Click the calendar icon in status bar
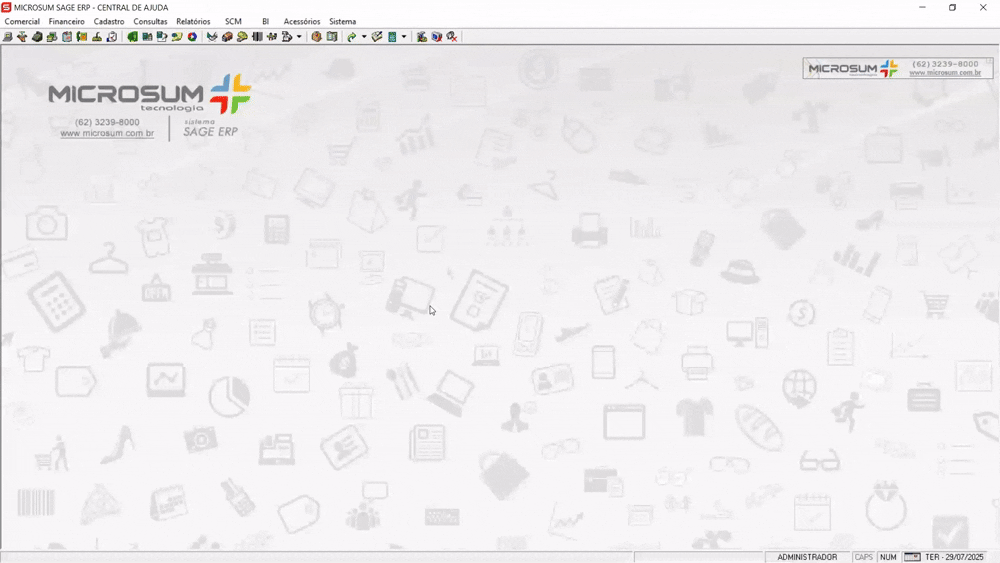The width and height of the screenshot is (1000, 563). coord(912,557)
